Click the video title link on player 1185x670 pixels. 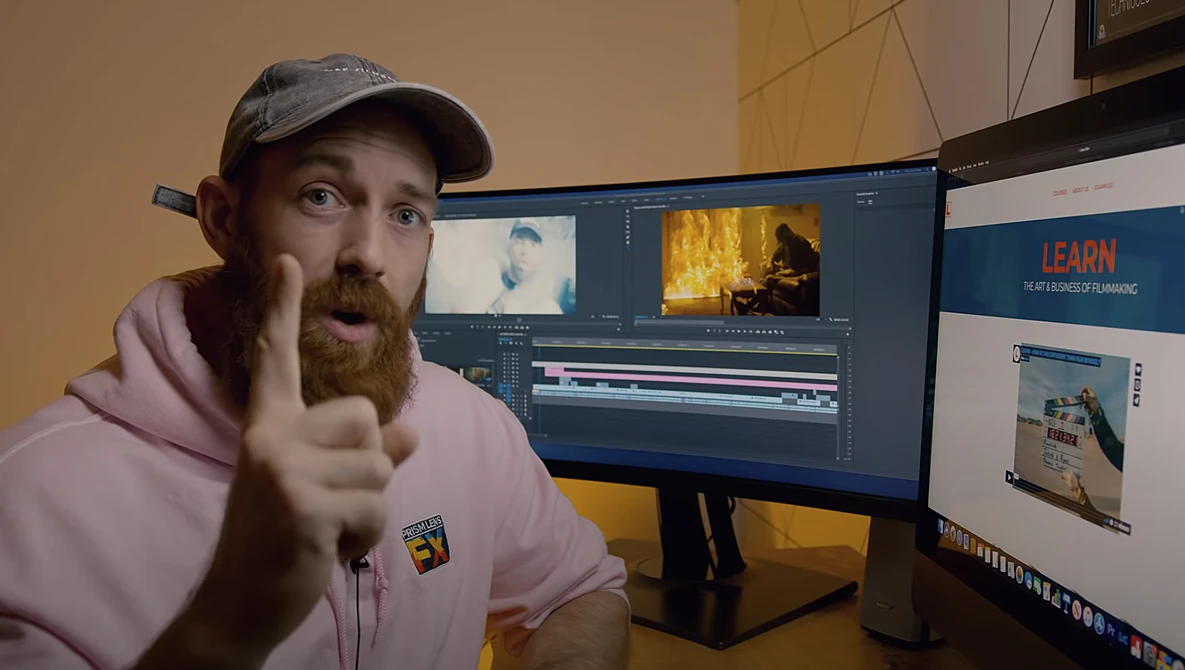(1061, 357)
